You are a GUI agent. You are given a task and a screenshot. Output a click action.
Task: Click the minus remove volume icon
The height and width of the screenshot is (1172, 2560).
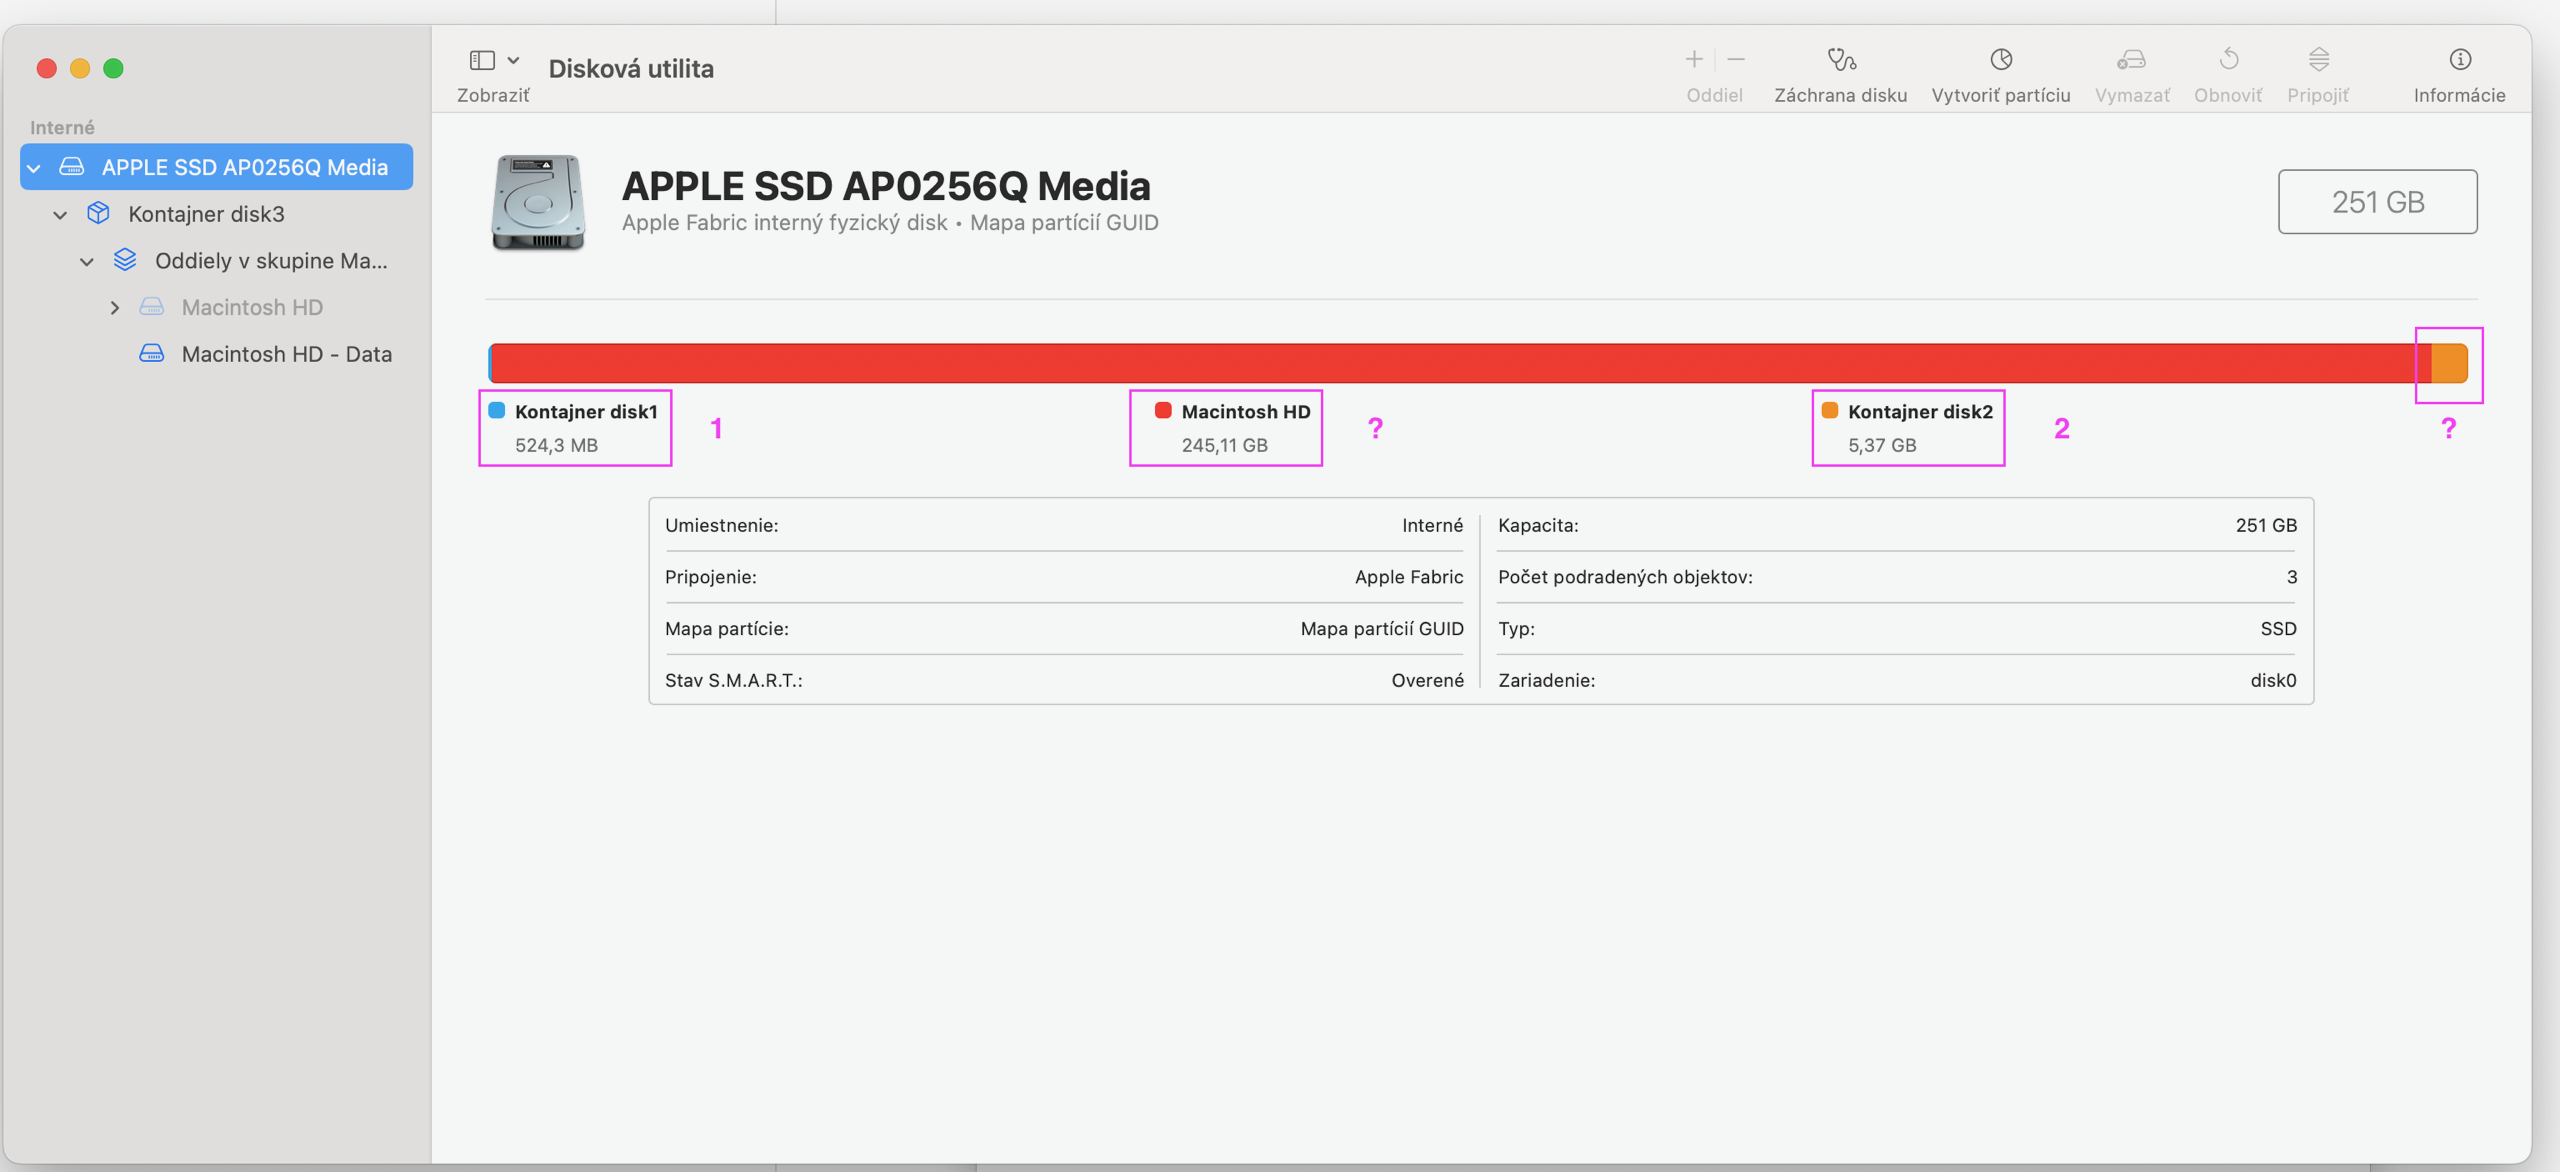pos(1736,60)
